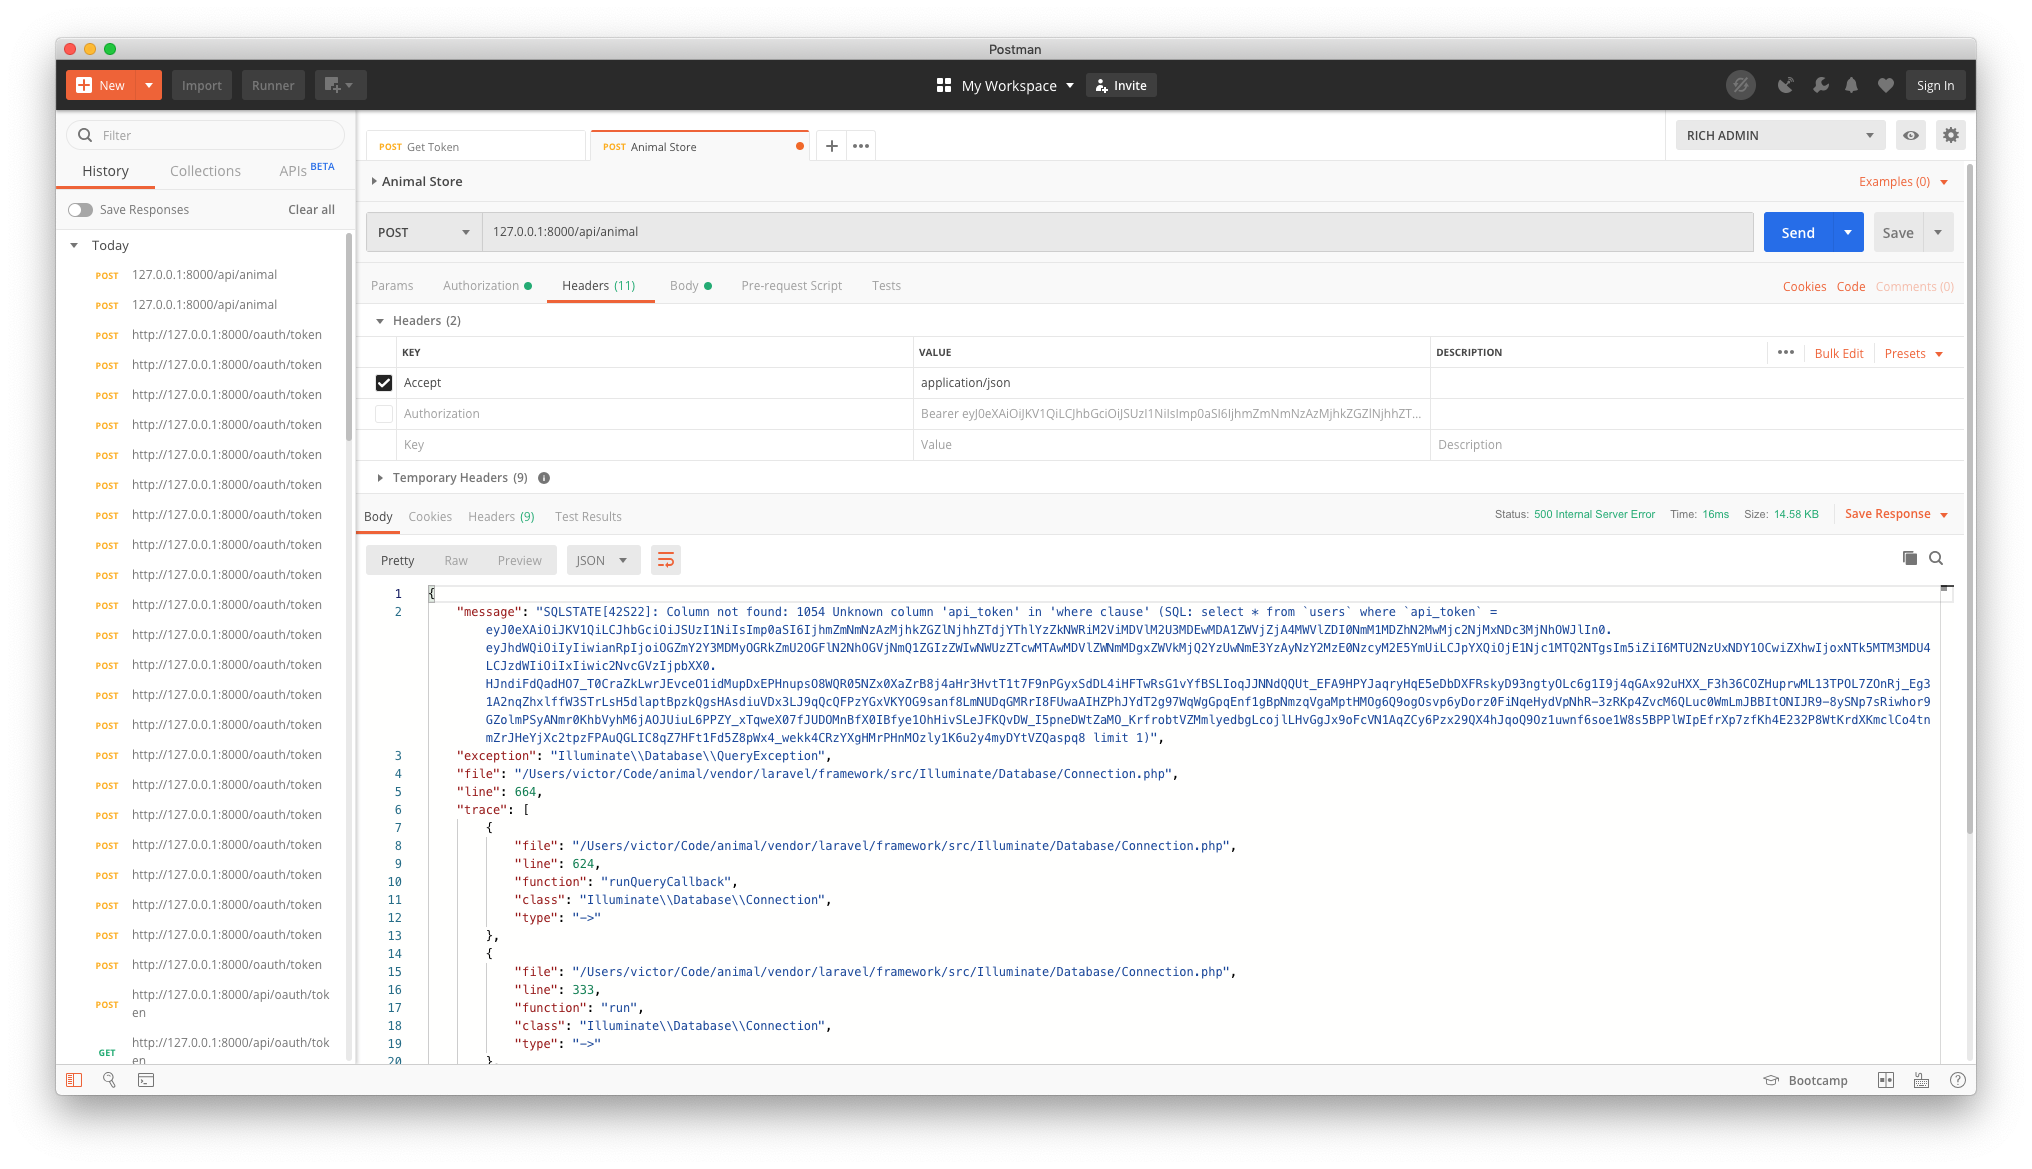Viewport: 2032px width, 1169px height.
Task: Open find and replace icon in status bar
Action: 110,1080
